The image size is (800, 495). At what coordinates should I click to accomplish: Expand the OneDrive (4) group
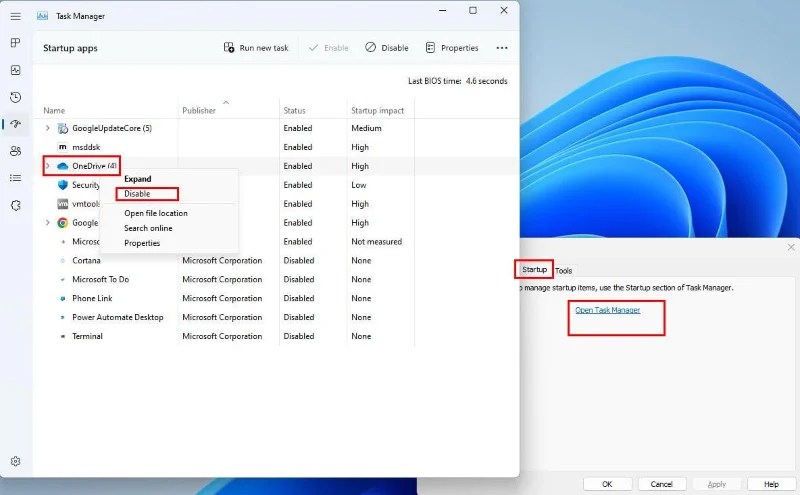pos(47,166)
